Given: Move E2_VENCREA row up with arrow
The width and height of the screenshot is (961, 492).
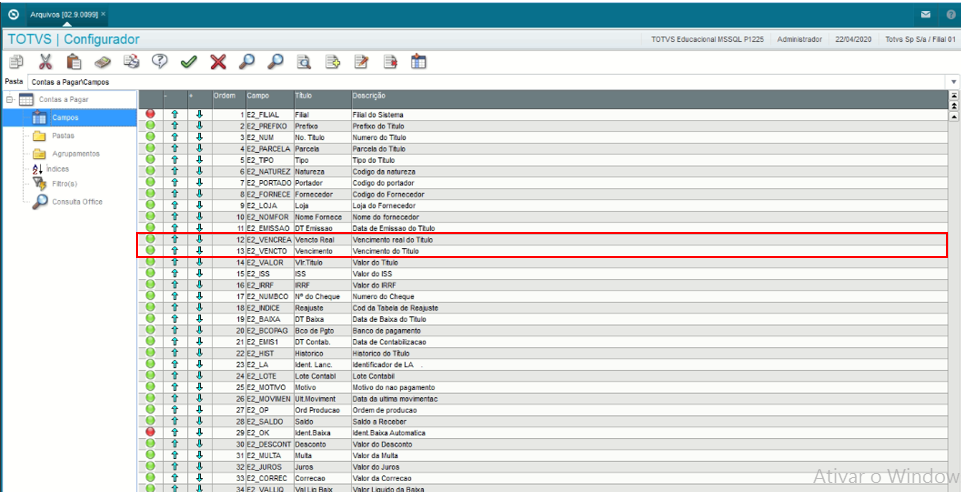Looking at the screenshot, I should [x=175, y=239].
